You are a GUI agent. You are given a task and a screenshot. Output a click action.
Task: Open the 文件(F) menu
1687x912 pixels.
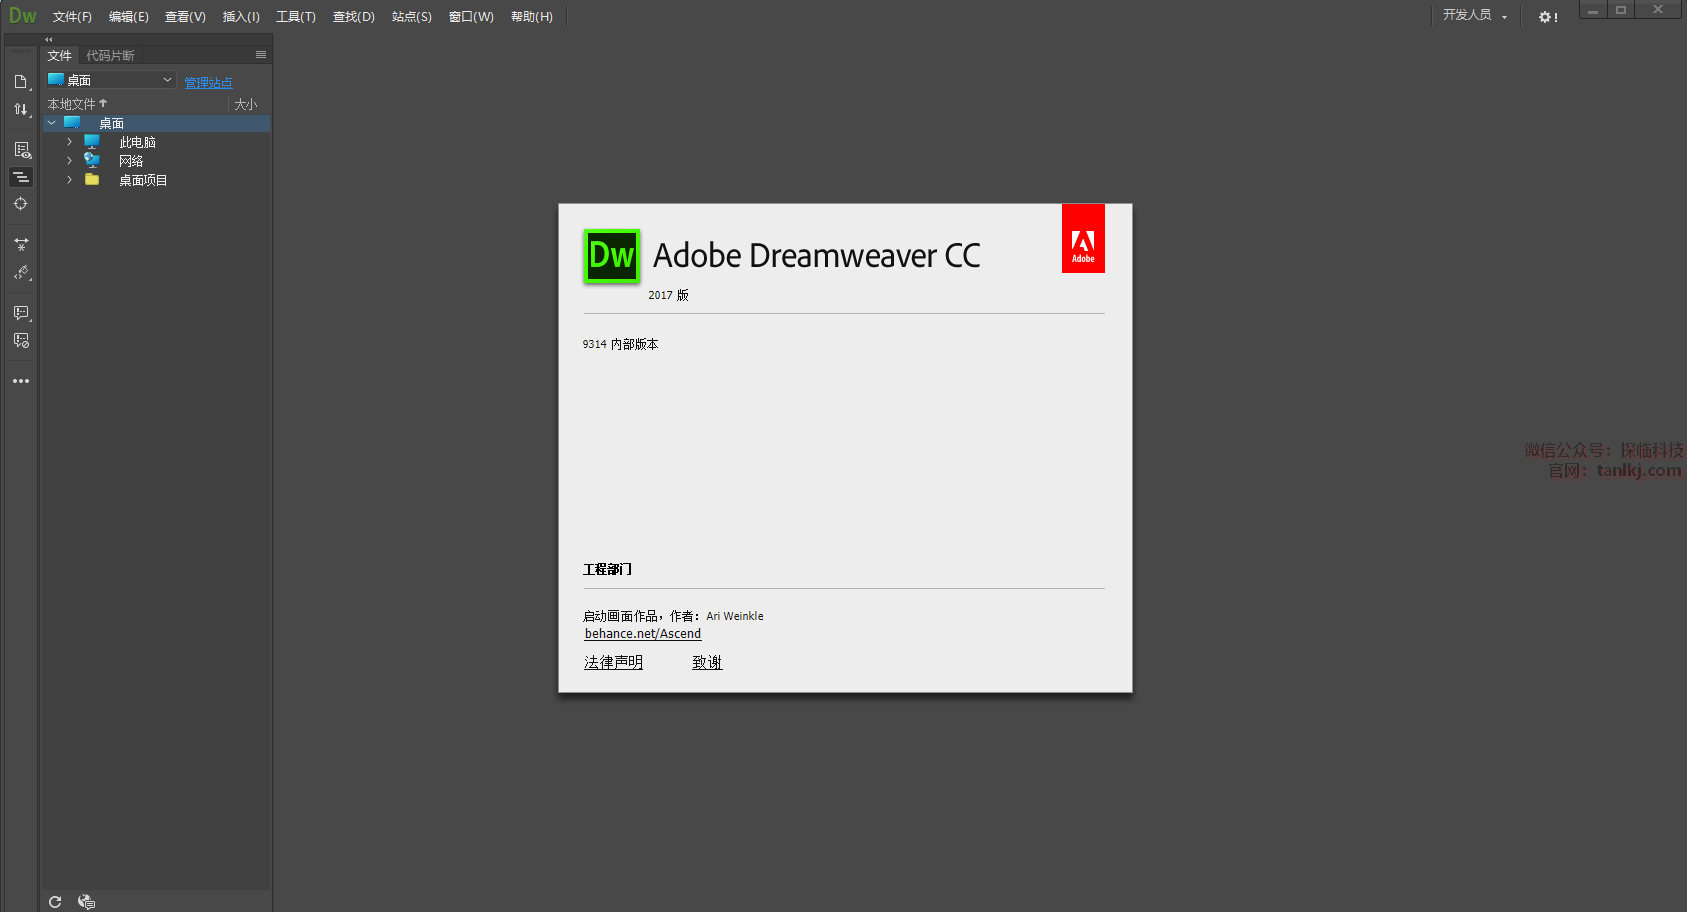(x=72, y=17)
